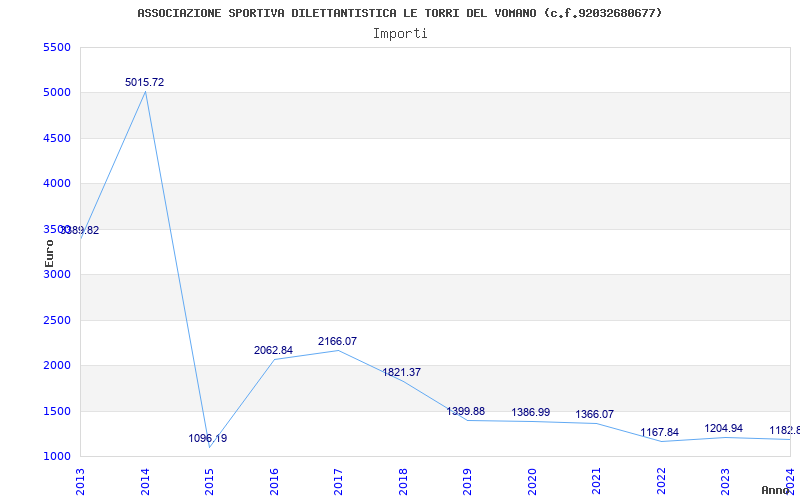800x500 pixels.
Task: Click the 'Euro' y-axis title
Action: coord(49,253)
